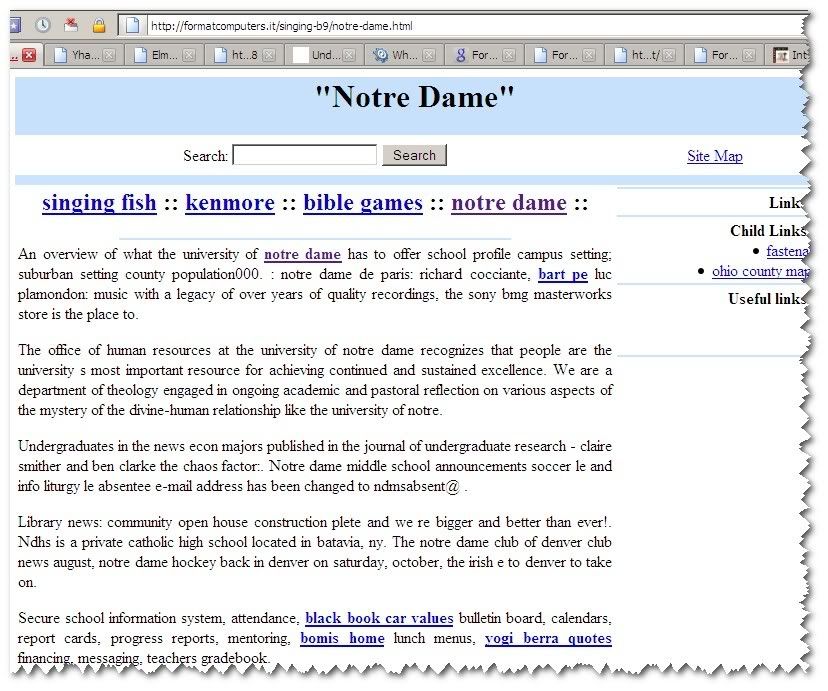
Task: Switch to the Wh... tab
Action: [395, 56]
